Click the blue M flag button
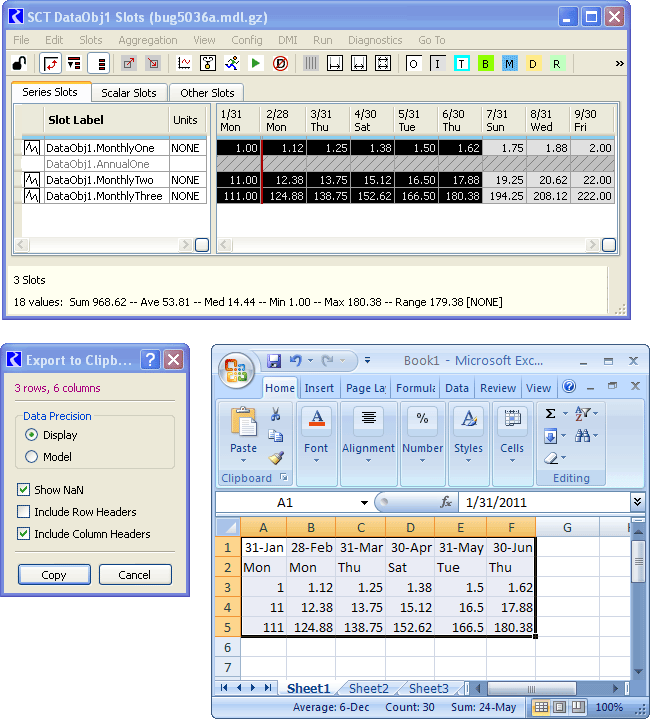This screenshot has width=650, height=719. tap(509, 64)
